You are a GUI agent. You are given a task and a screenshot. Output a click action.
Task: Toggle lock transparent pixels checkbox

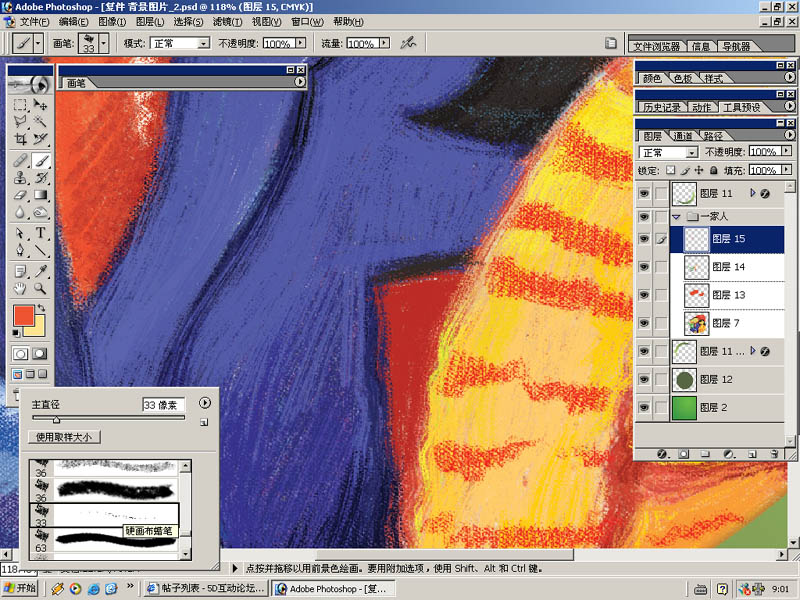(670, 170)
